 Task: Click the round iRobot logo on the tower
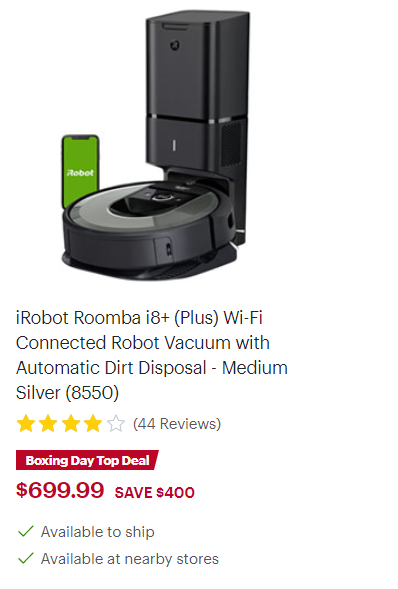tap(175, 45)
